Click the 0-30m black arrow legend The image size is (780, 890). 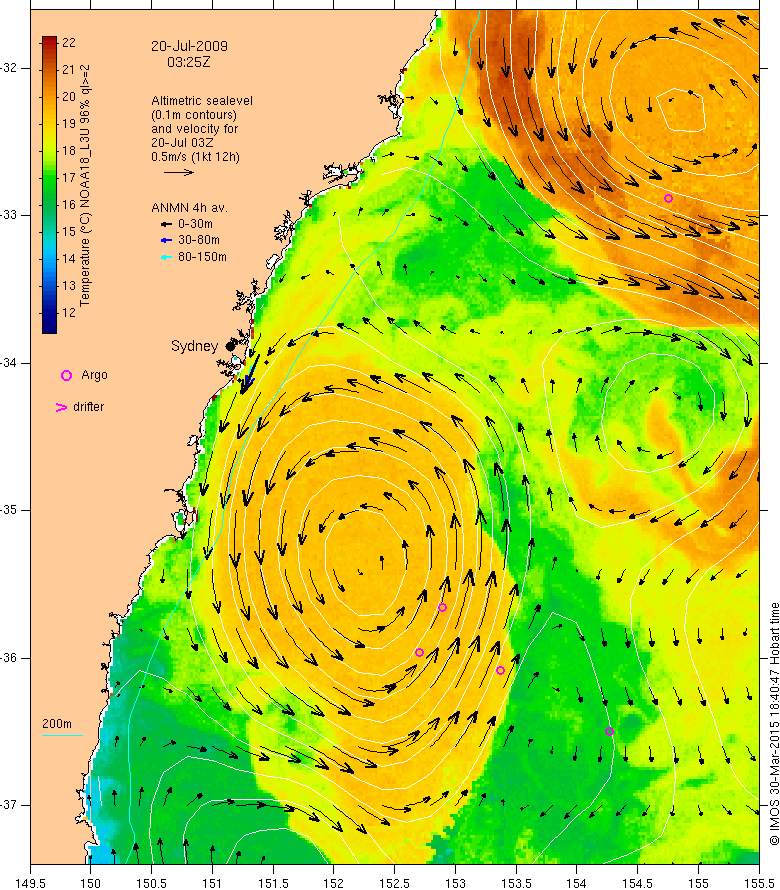click(x=166, y=224)
